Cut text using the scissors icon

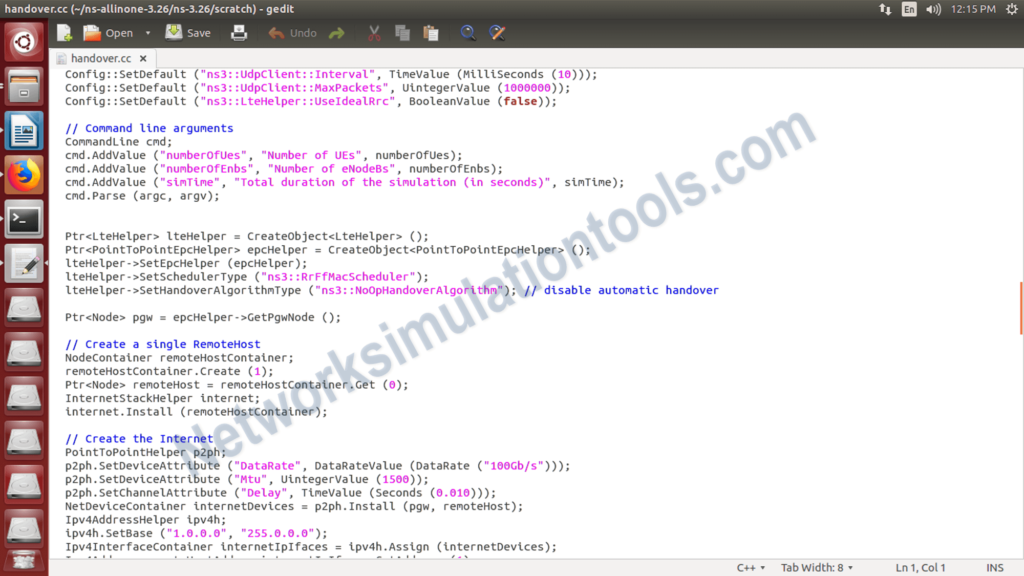coord(373,32)
